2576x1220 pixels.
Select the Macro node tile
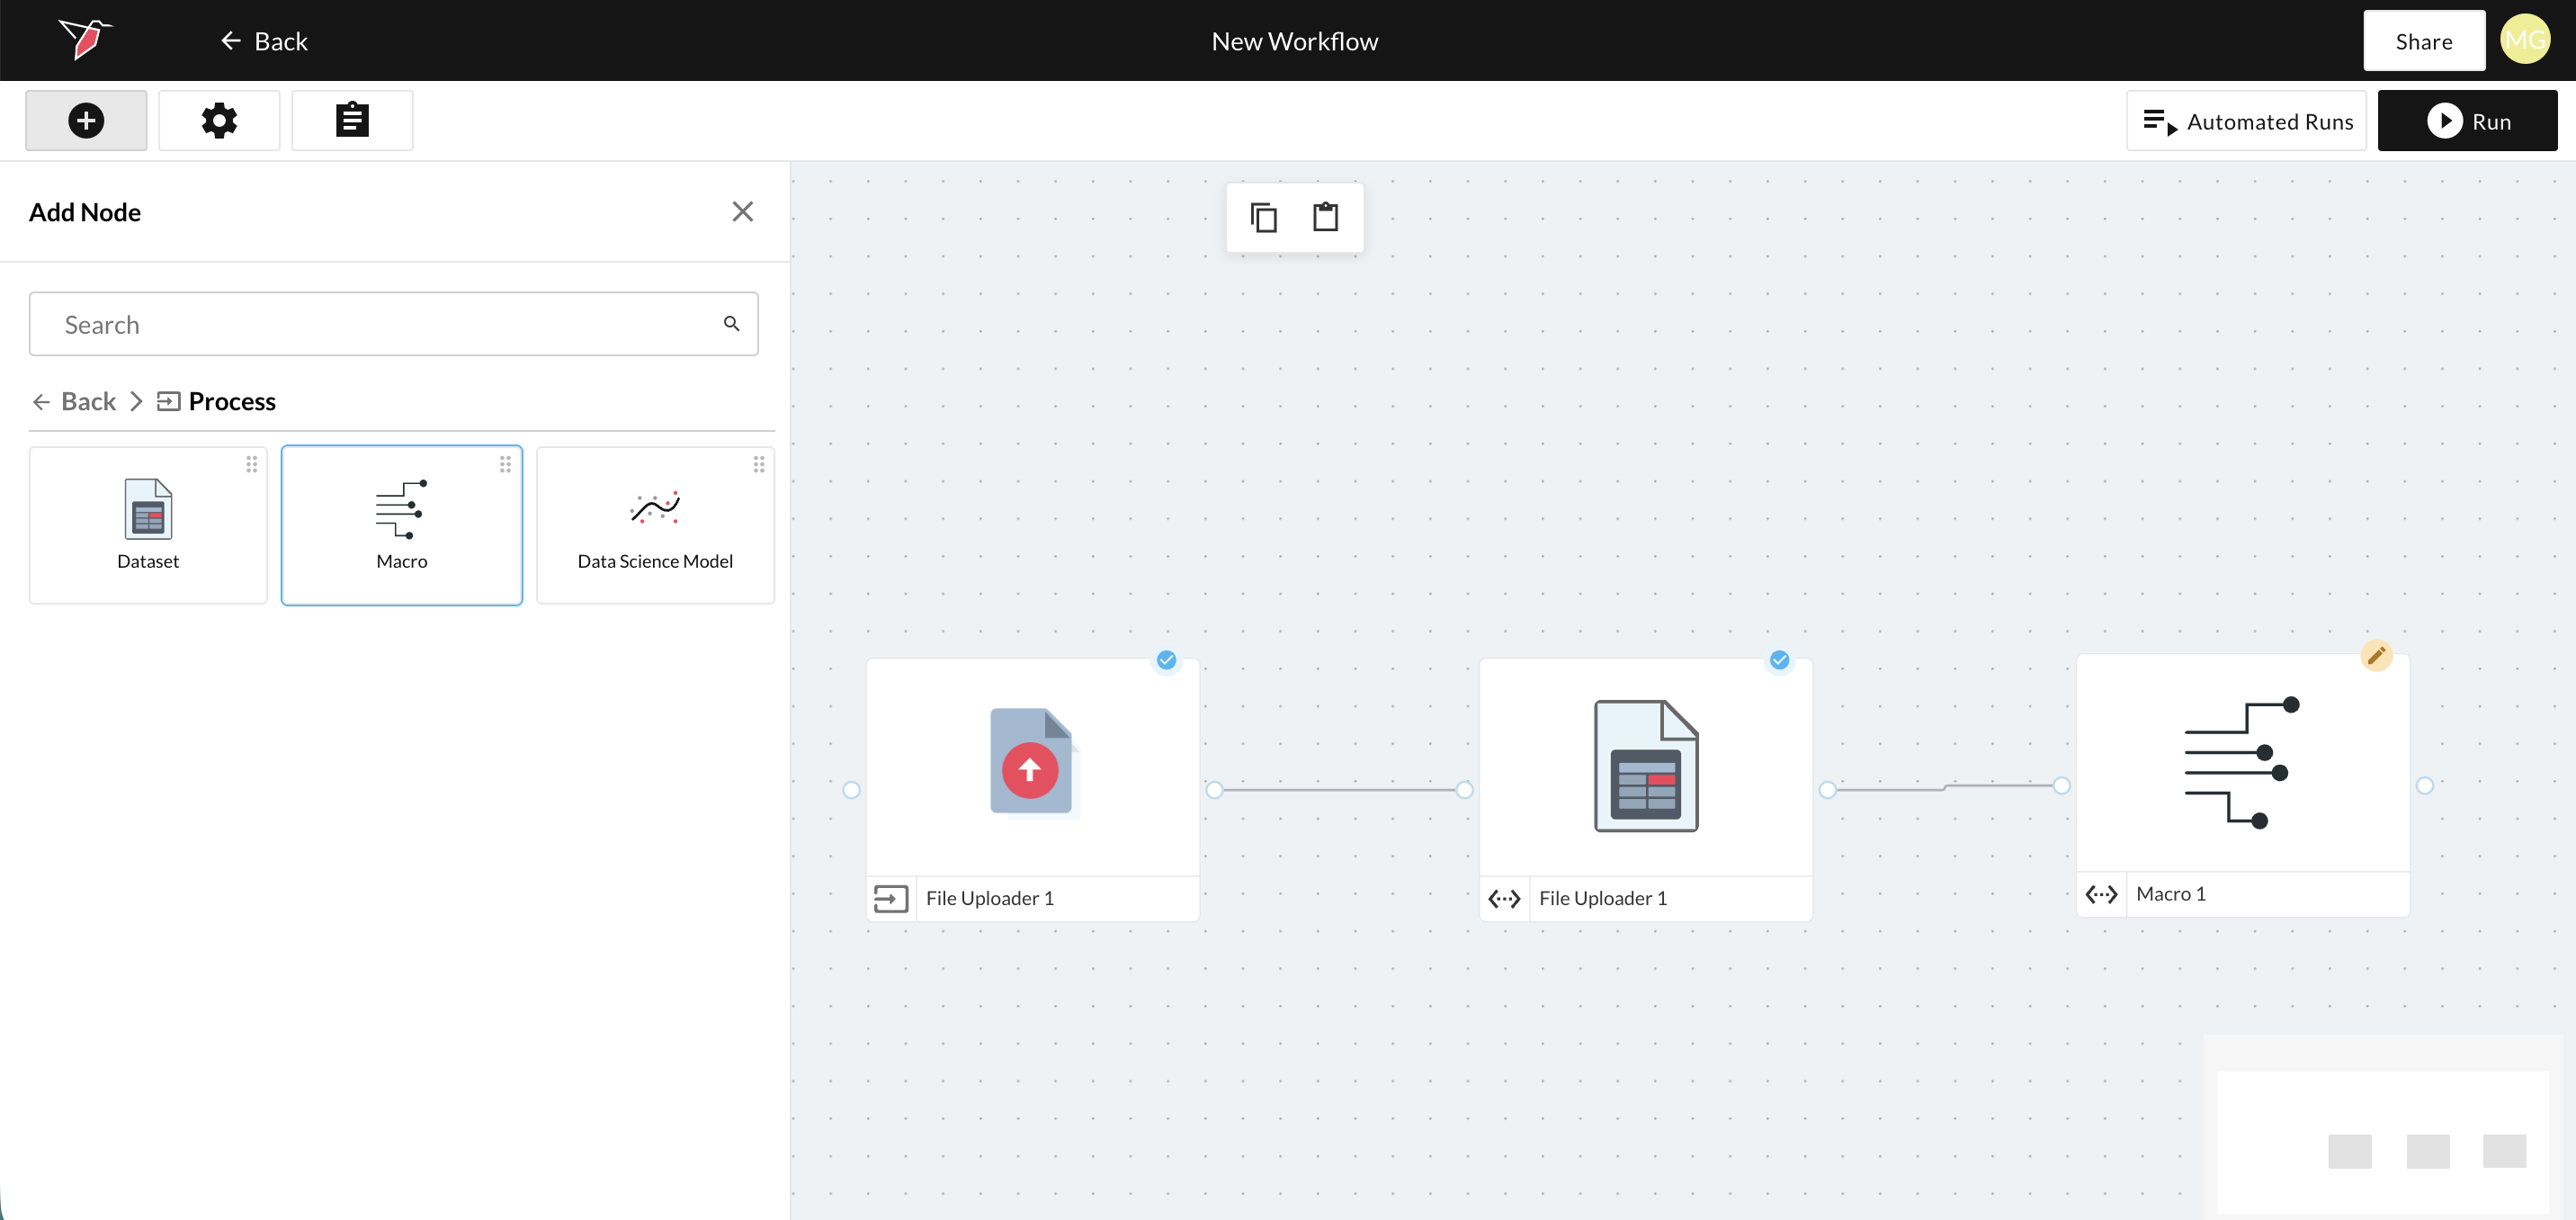coord(402,525)
